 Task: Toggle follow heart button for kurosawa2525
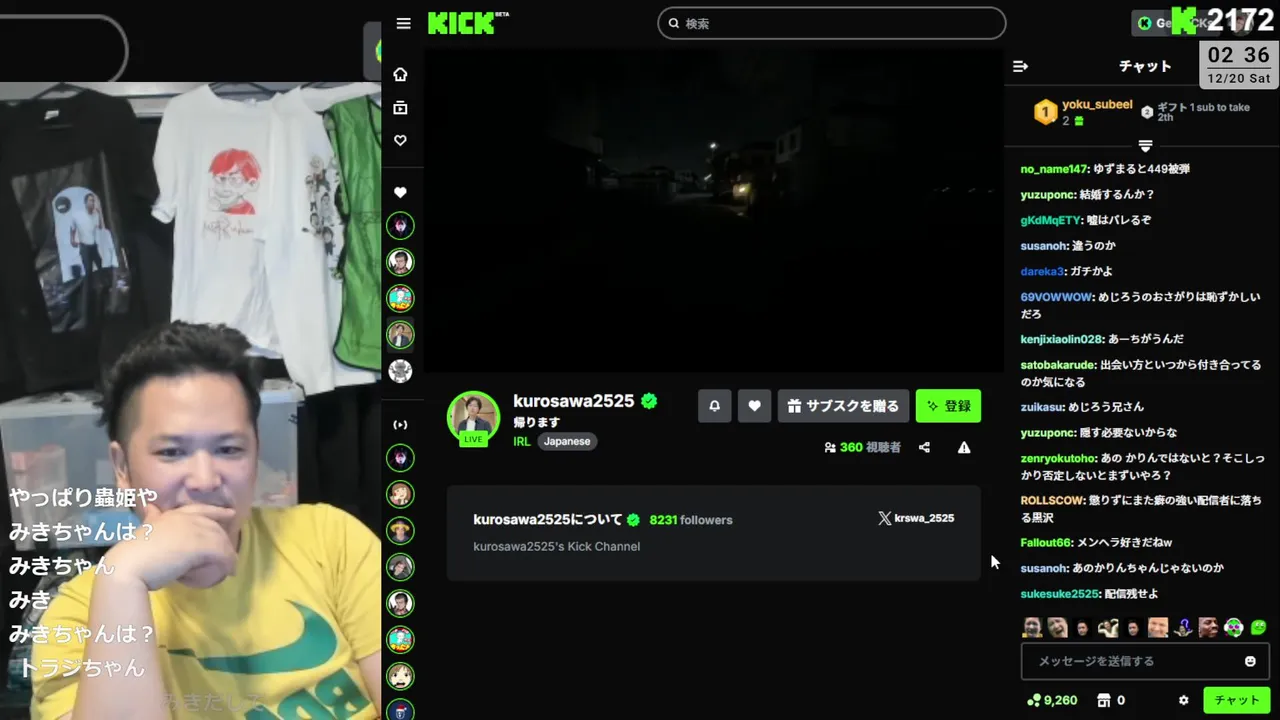[754, 406]
